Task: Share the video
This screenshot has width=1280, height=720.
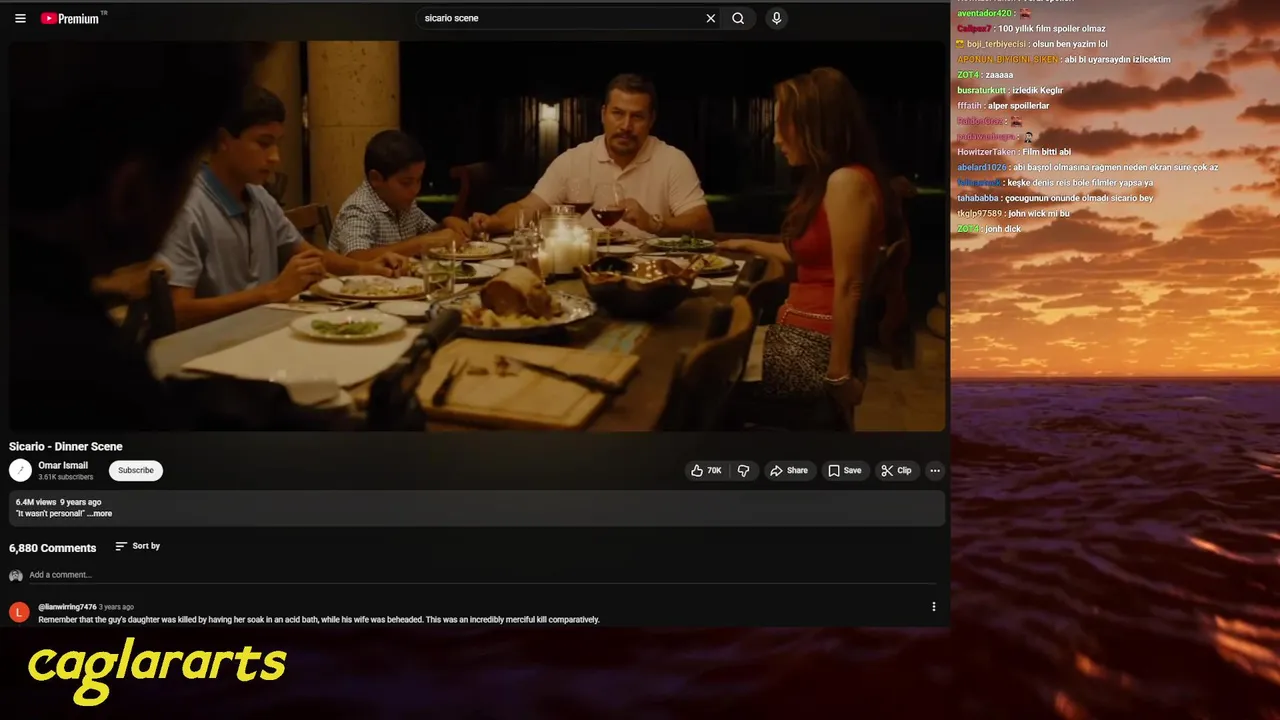Action: [x=788, y=470]
